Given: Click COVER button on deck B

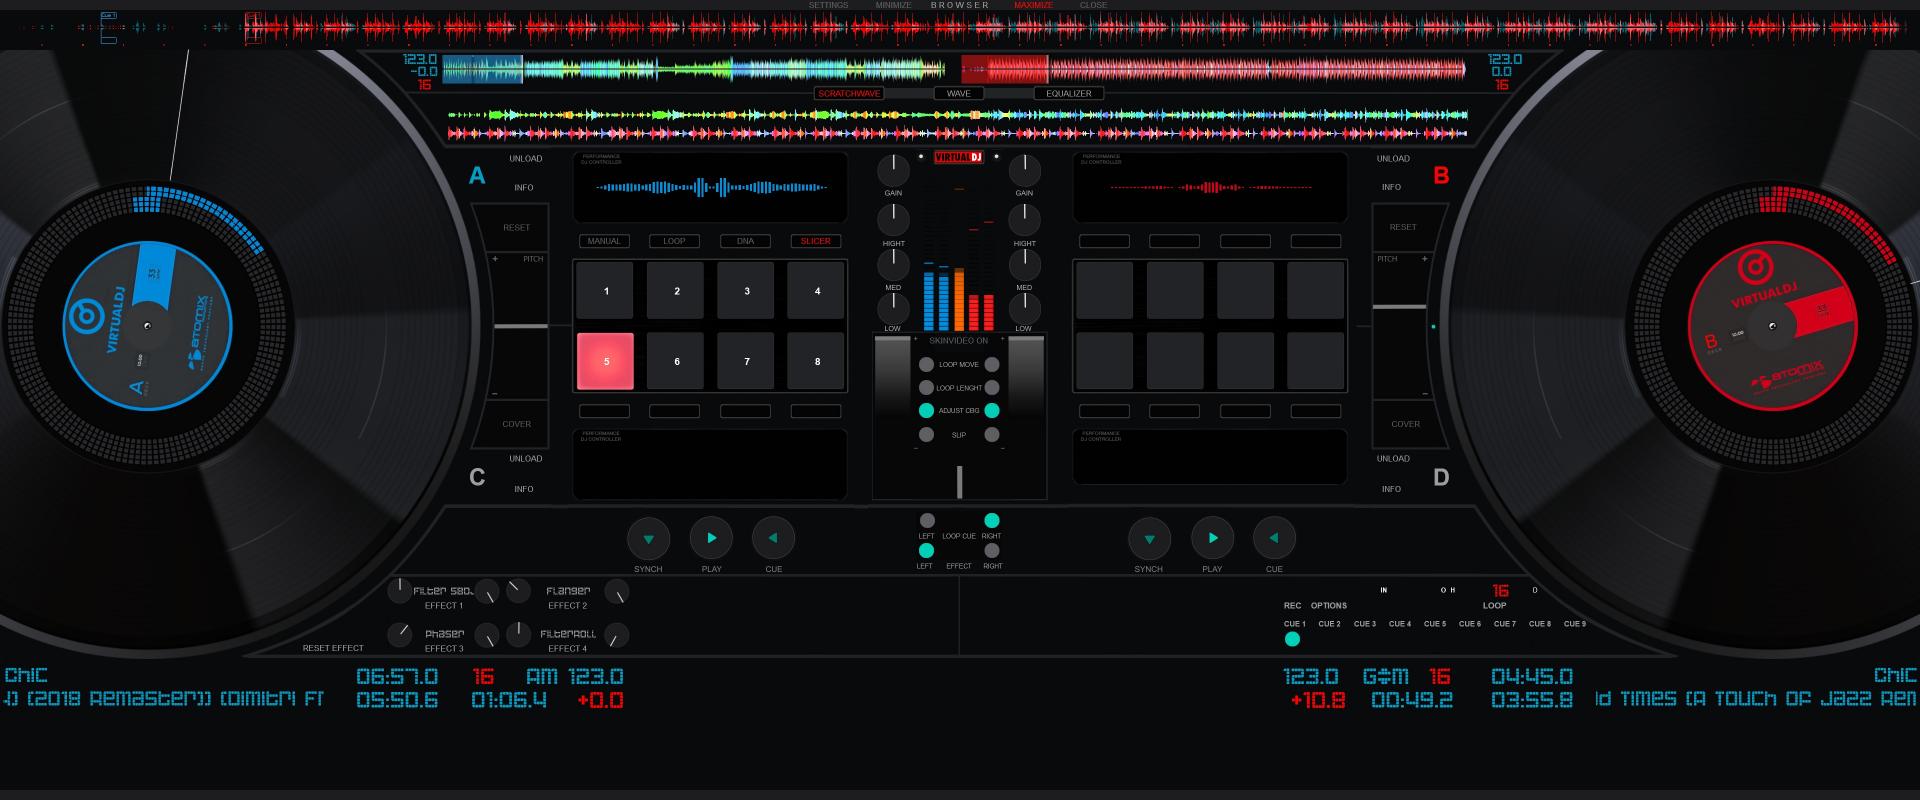Looking at the screenshot, I should (x=1406, y=424).
